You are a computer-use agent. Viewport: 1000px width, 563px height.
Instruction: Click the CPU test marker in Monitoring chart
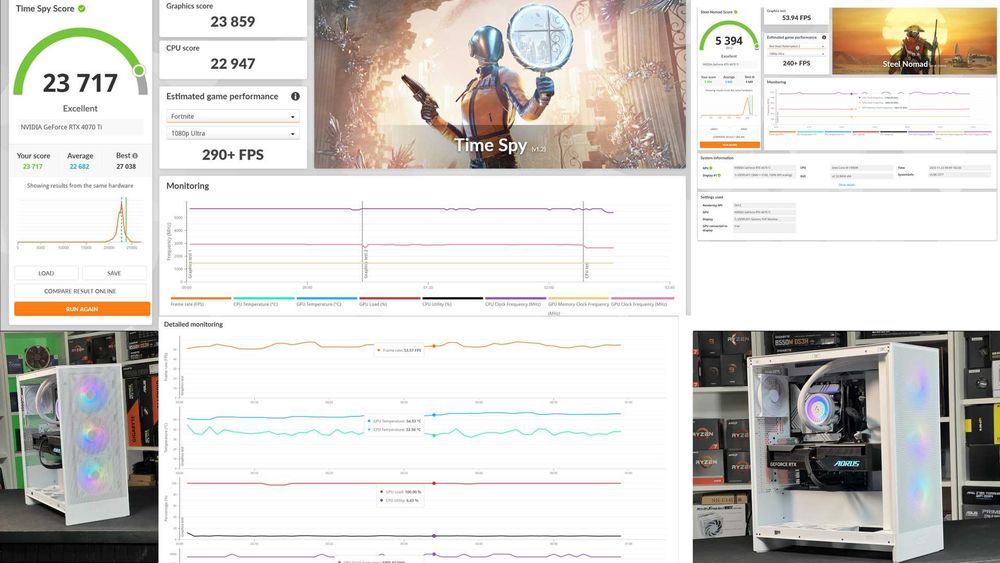pos(586,270)
